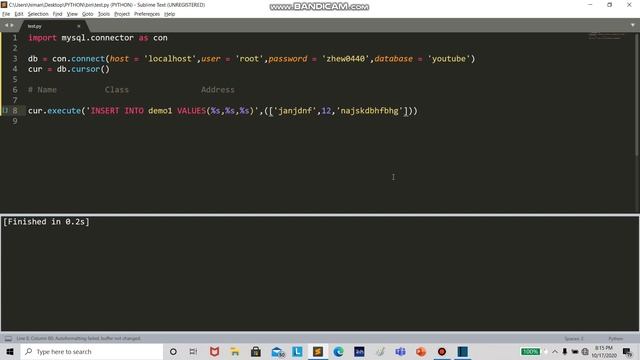Show hidden system tray icons
The height and width of the screenshot is (360, 640).
pyautogui.click(x=555, y=351)
